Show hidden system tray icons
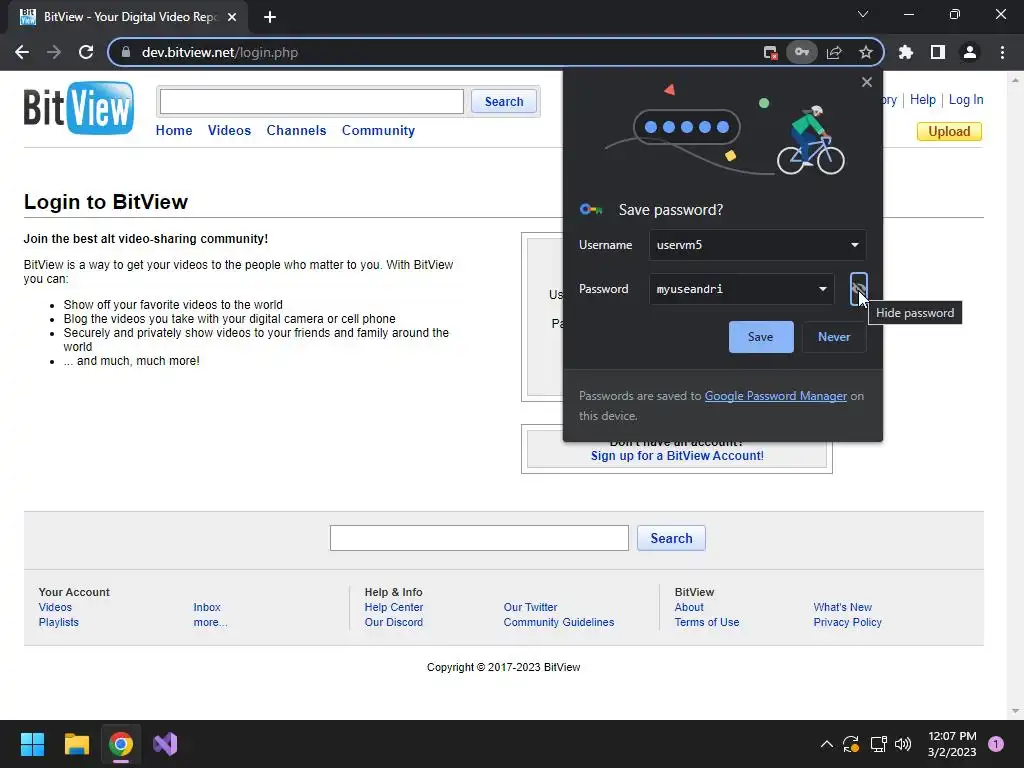This screenshot has height=768, width=1024. click(x=826, y=744)
